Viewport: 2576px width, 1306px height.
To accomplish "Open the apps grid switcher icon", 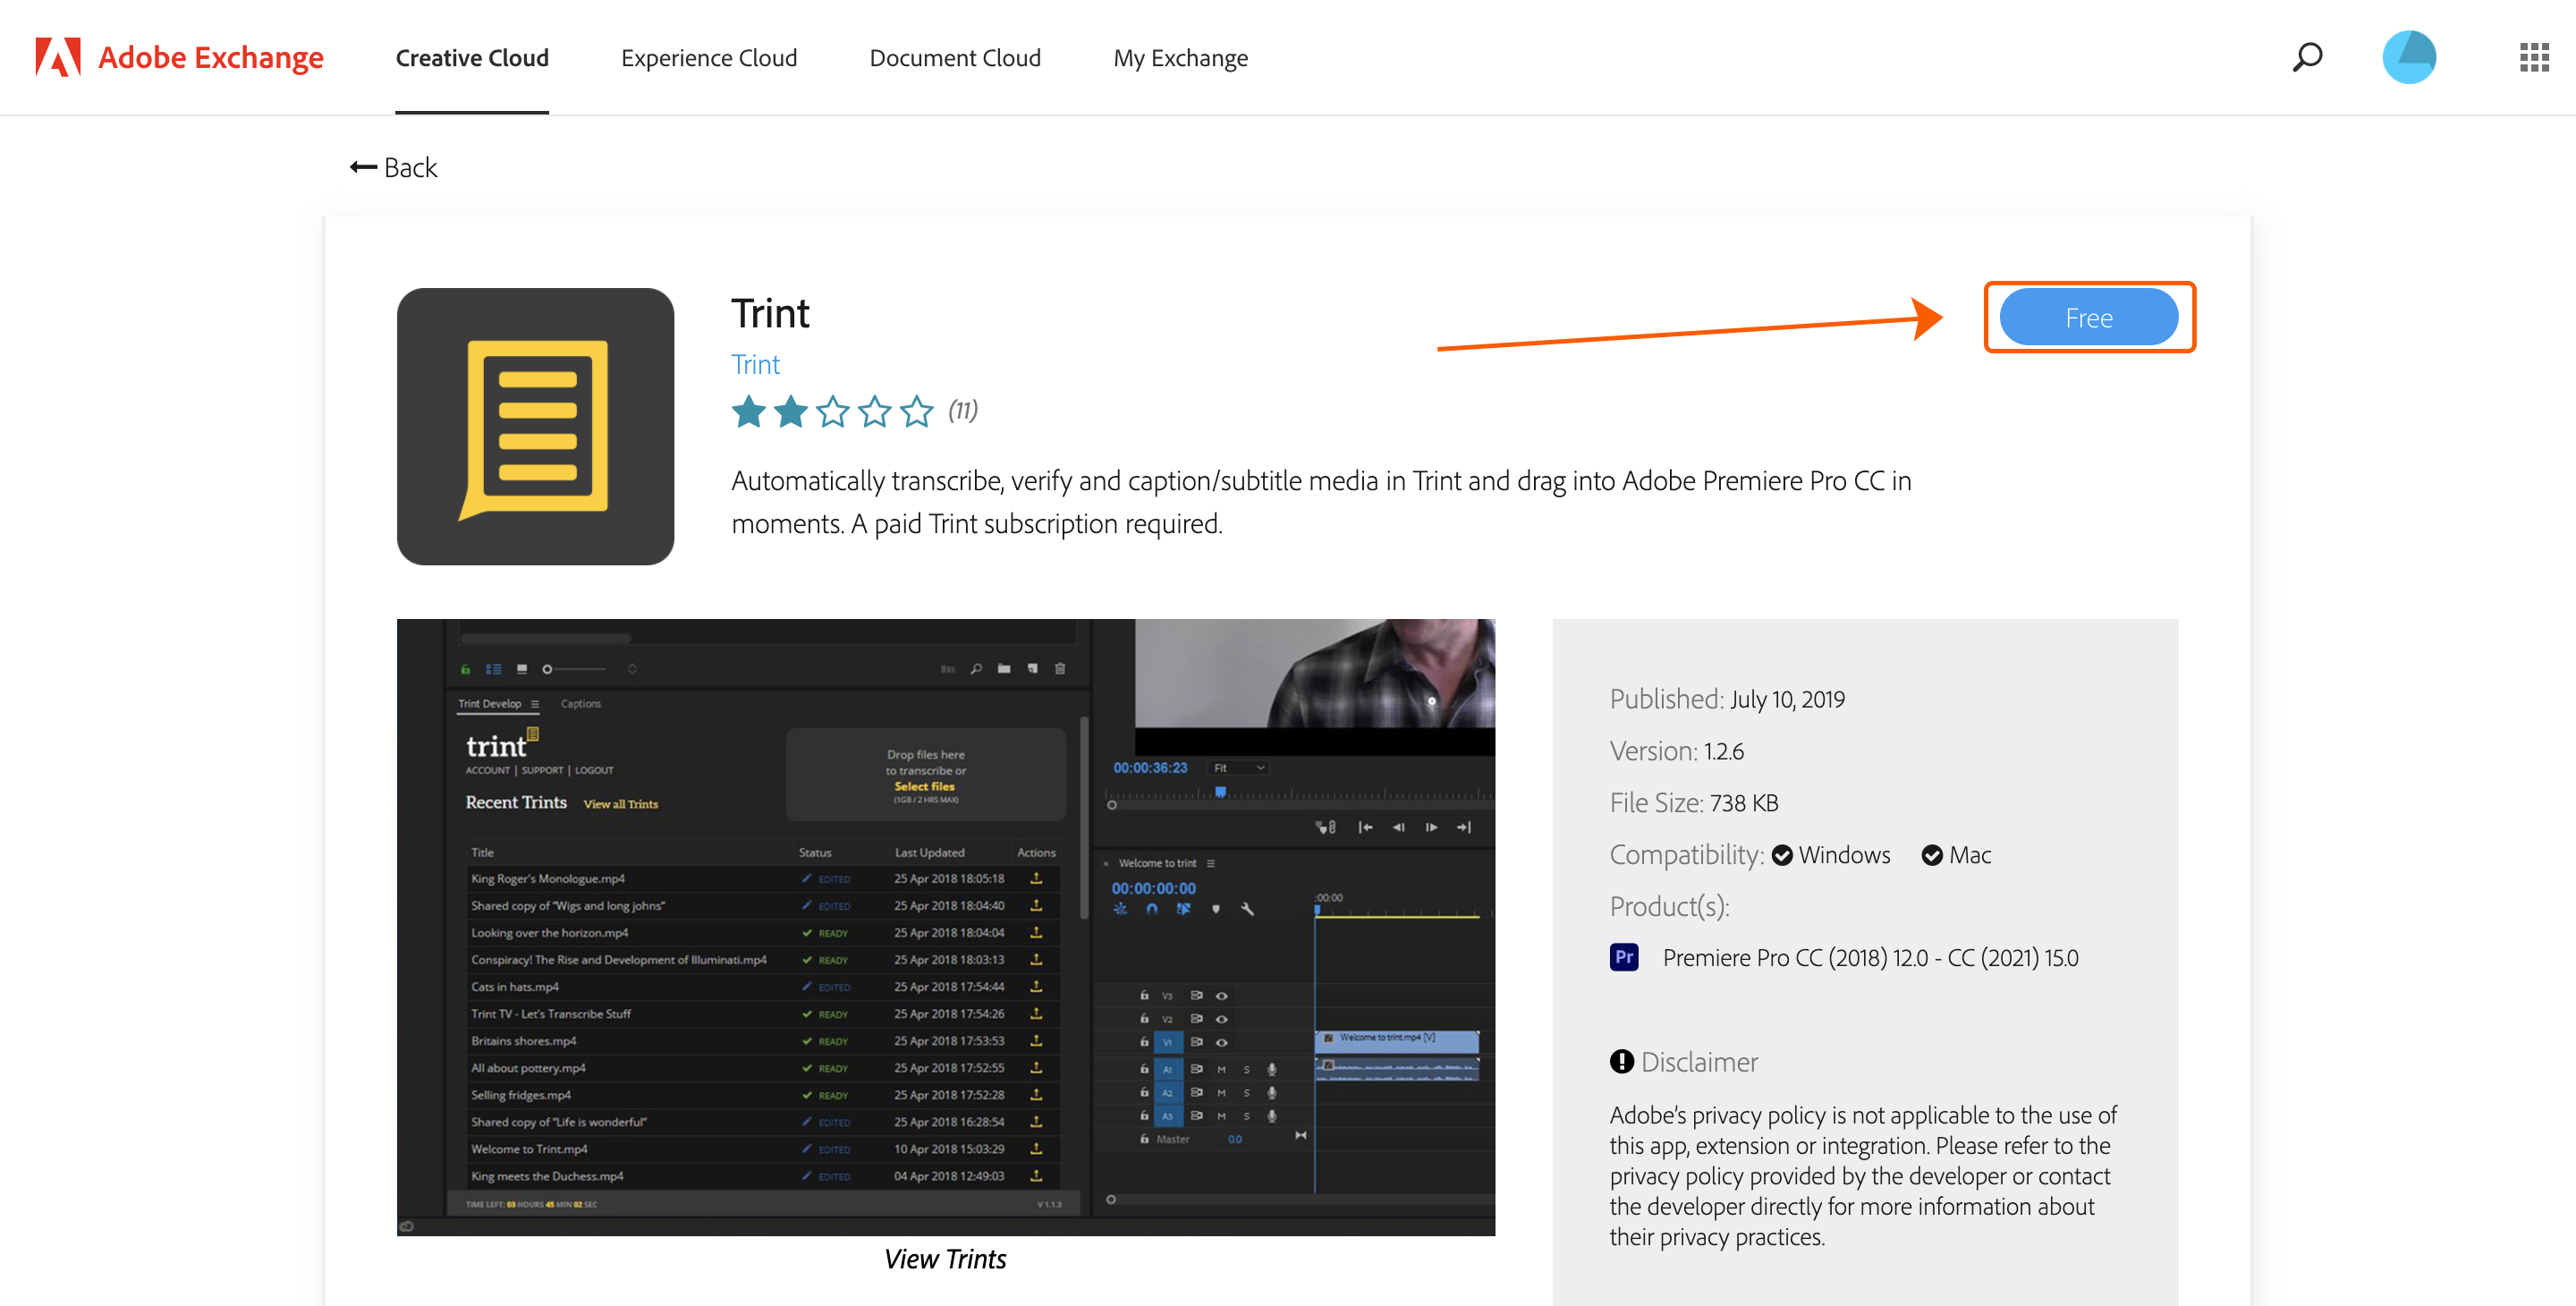I will 2534,57.
